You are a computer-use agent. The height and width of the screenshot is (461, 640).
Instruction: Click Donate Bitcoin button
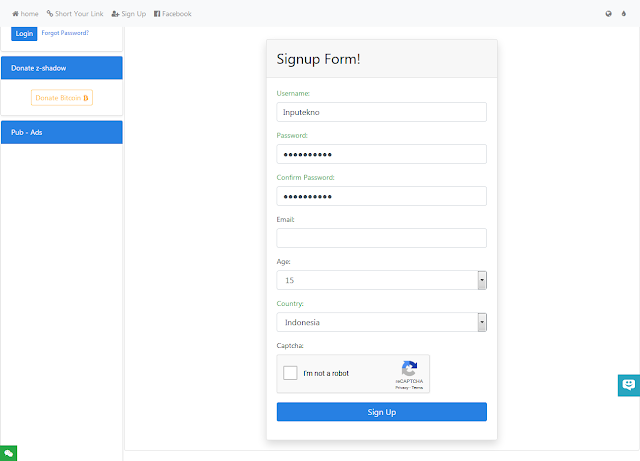click(62, 98)
